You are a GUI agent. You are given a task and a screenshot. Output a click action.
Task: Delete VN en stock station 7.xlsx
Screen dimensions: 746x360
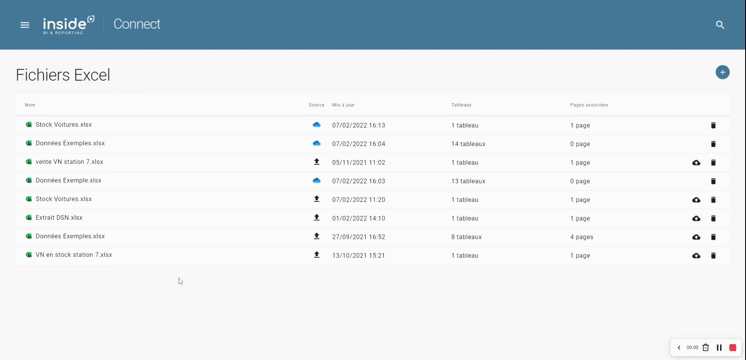coord(713,255)
